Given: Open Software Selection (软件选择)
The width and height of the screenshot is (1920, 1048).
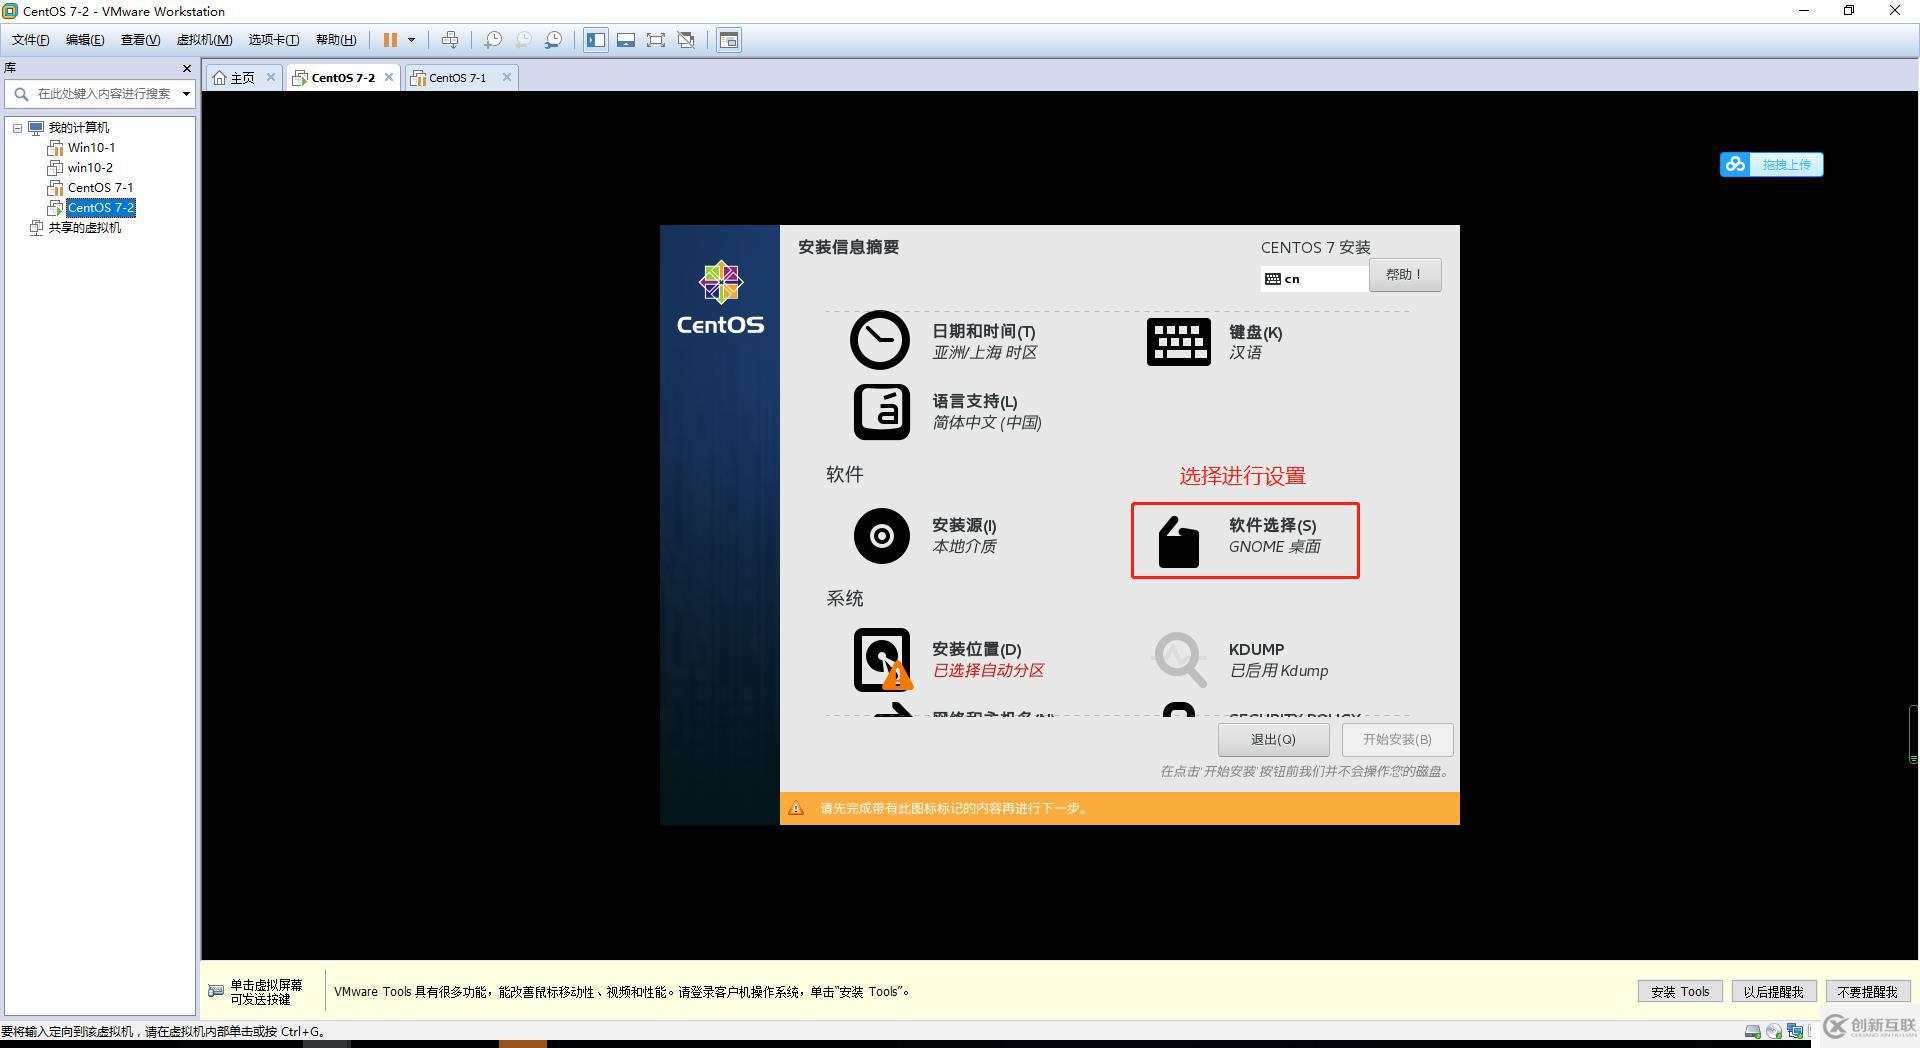Looking at the screenshot, I should click(1244, 540).
